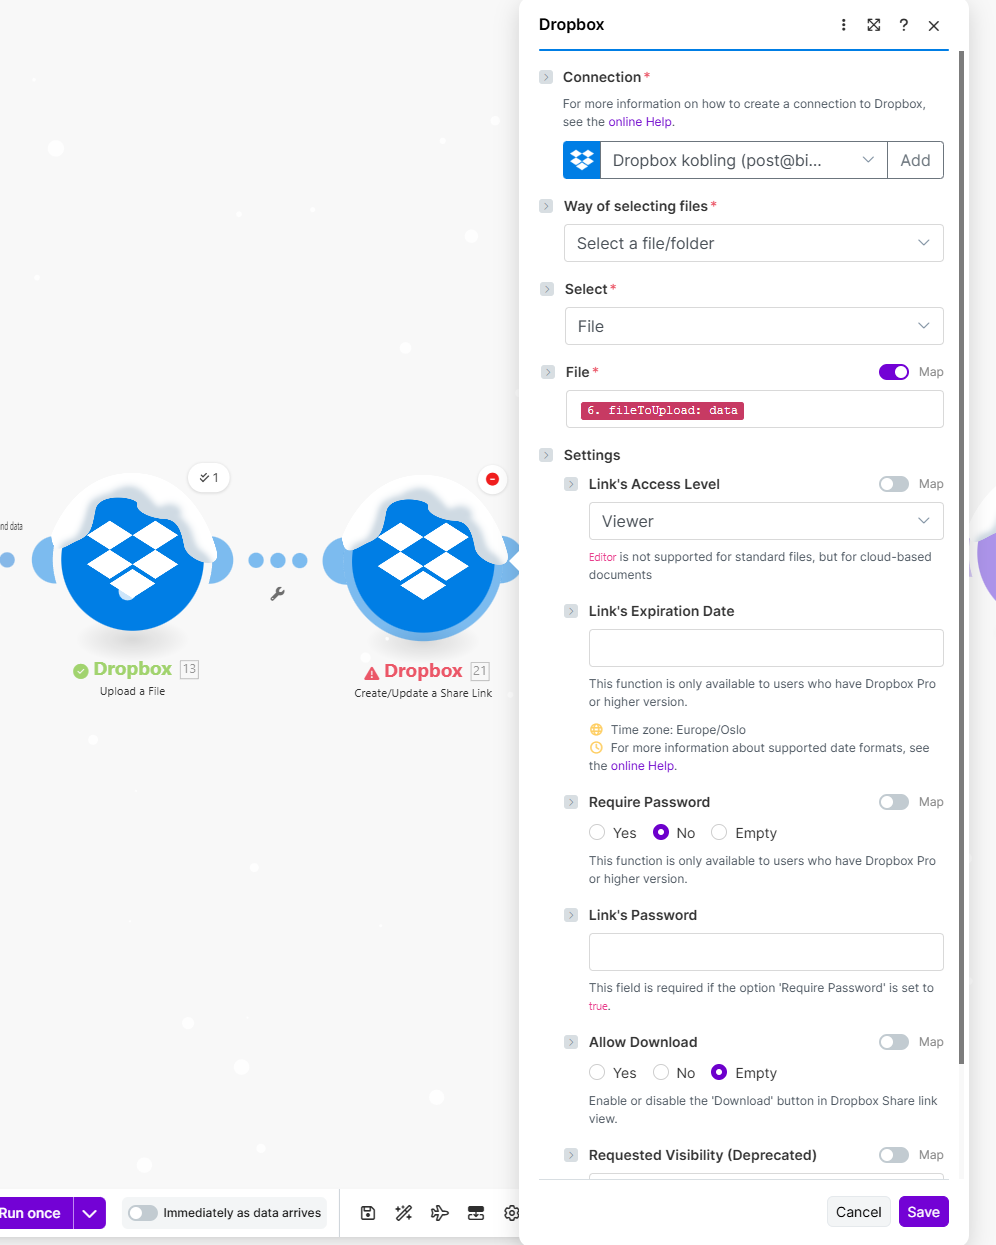
Task: Click the Cancel button
Action: (x=859, y=1212)
